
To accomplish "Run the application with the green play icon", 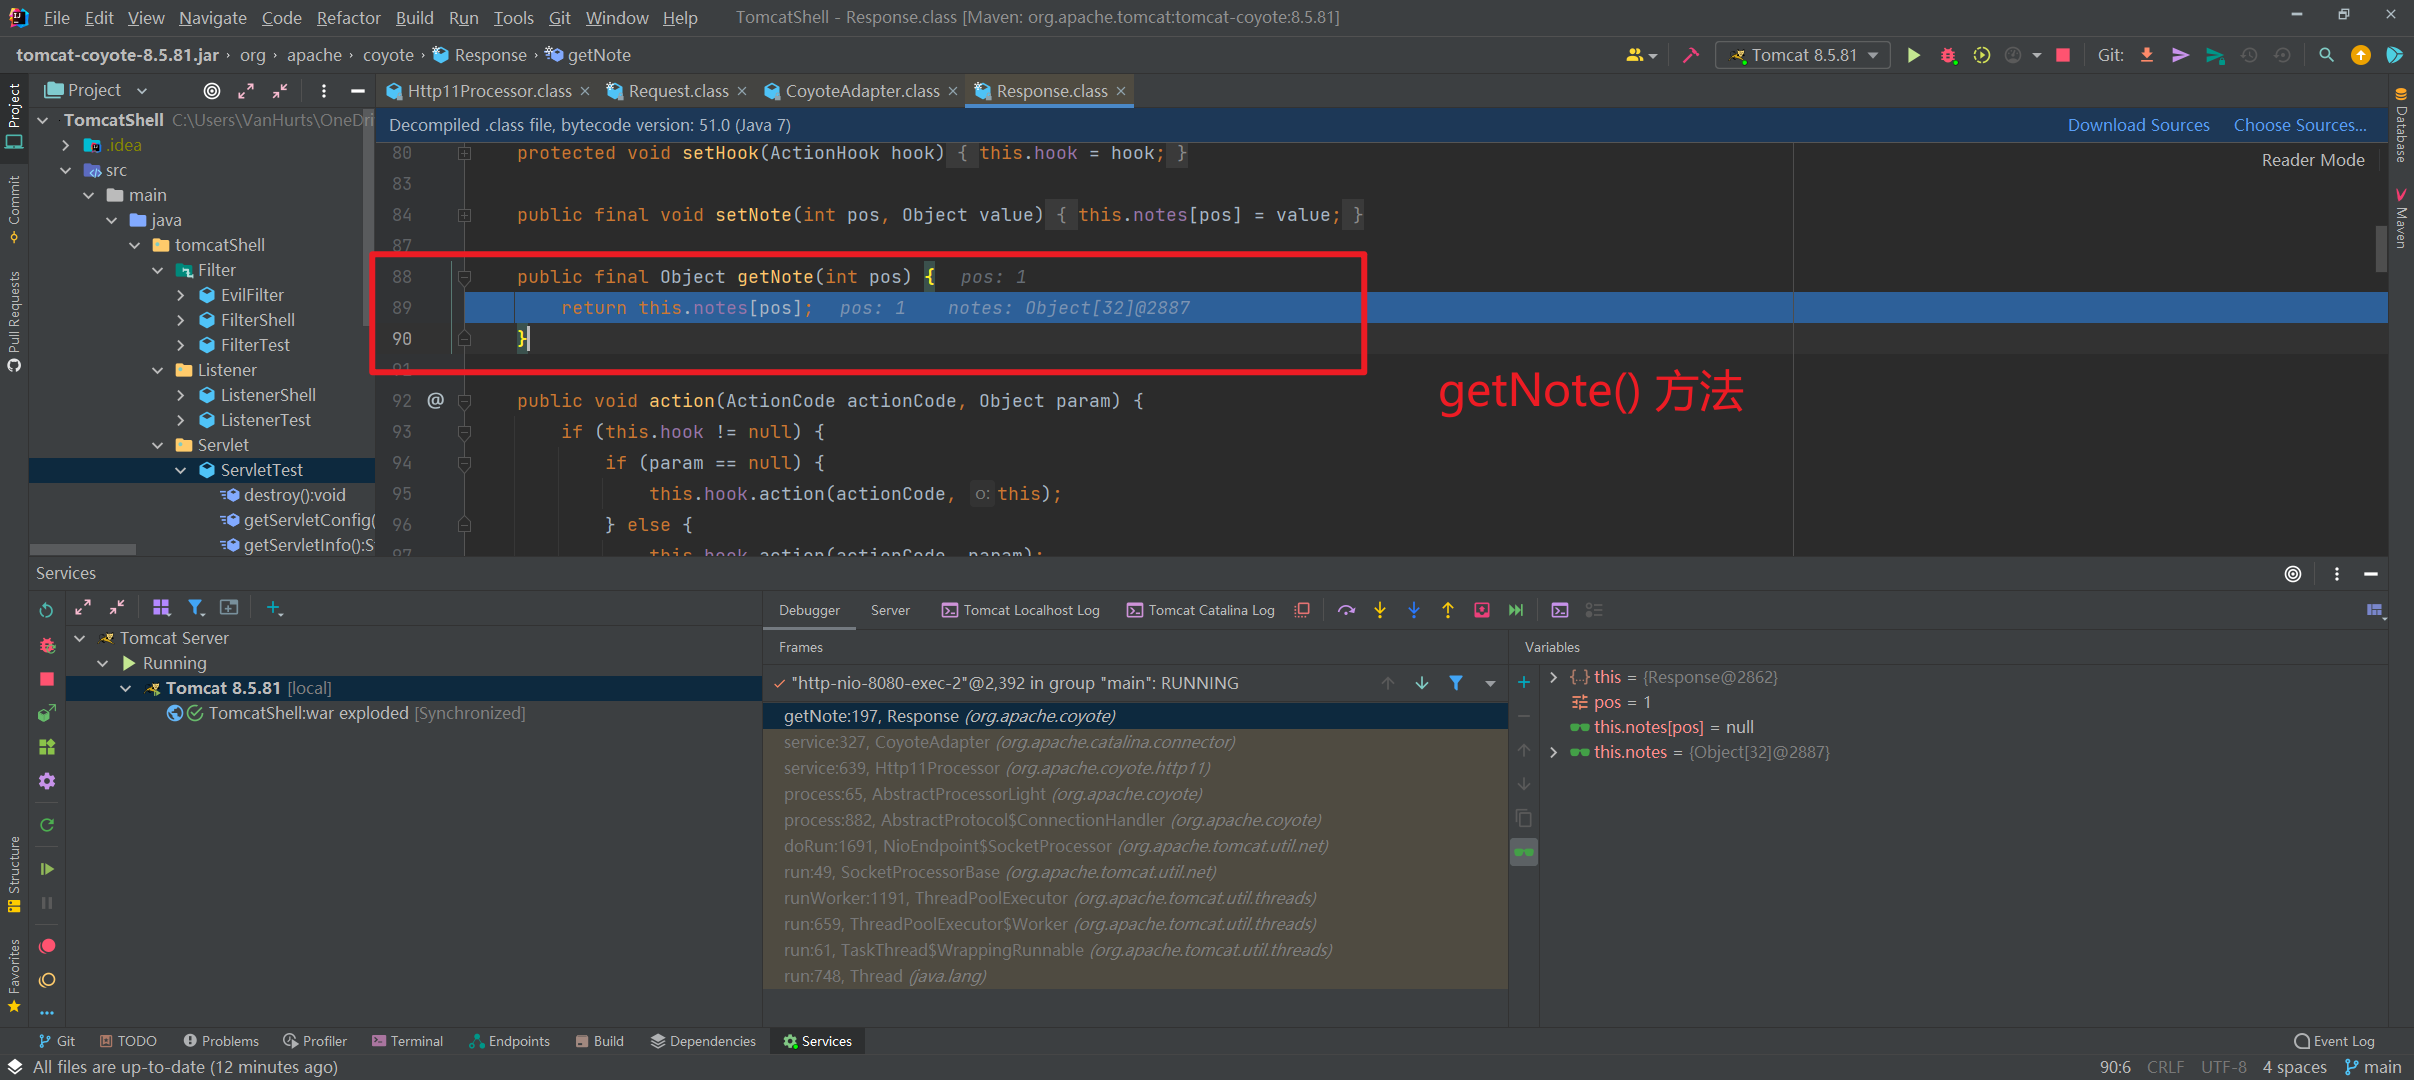I will [x=1912, y=55].
